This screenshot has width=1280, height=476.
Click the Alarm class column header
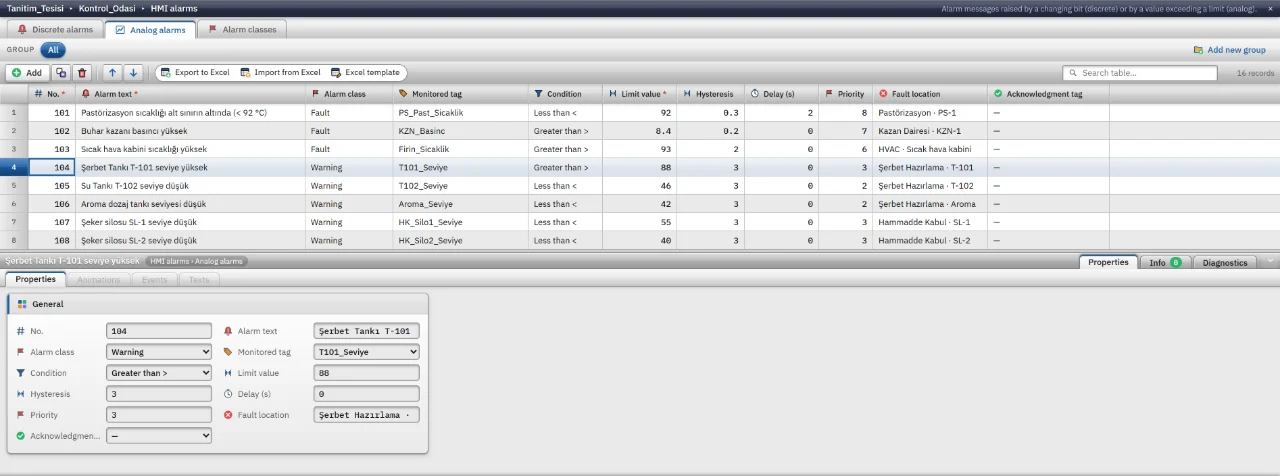coord(348,94)
